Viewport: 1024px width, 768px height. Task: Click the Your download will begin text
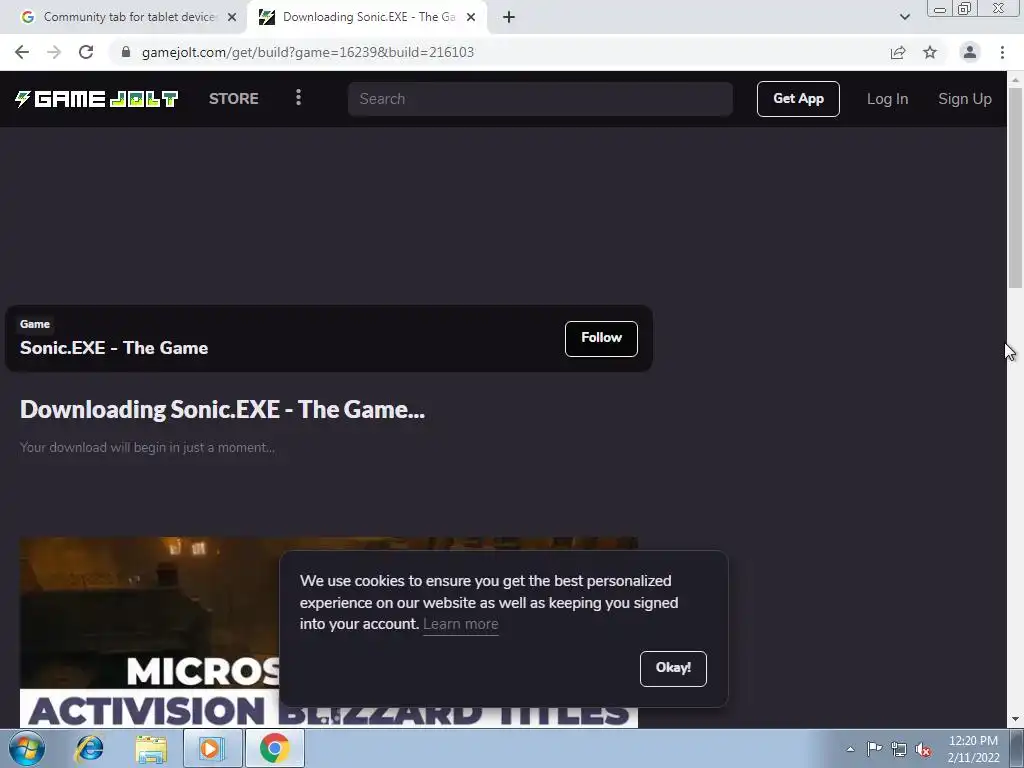point(147,447)
